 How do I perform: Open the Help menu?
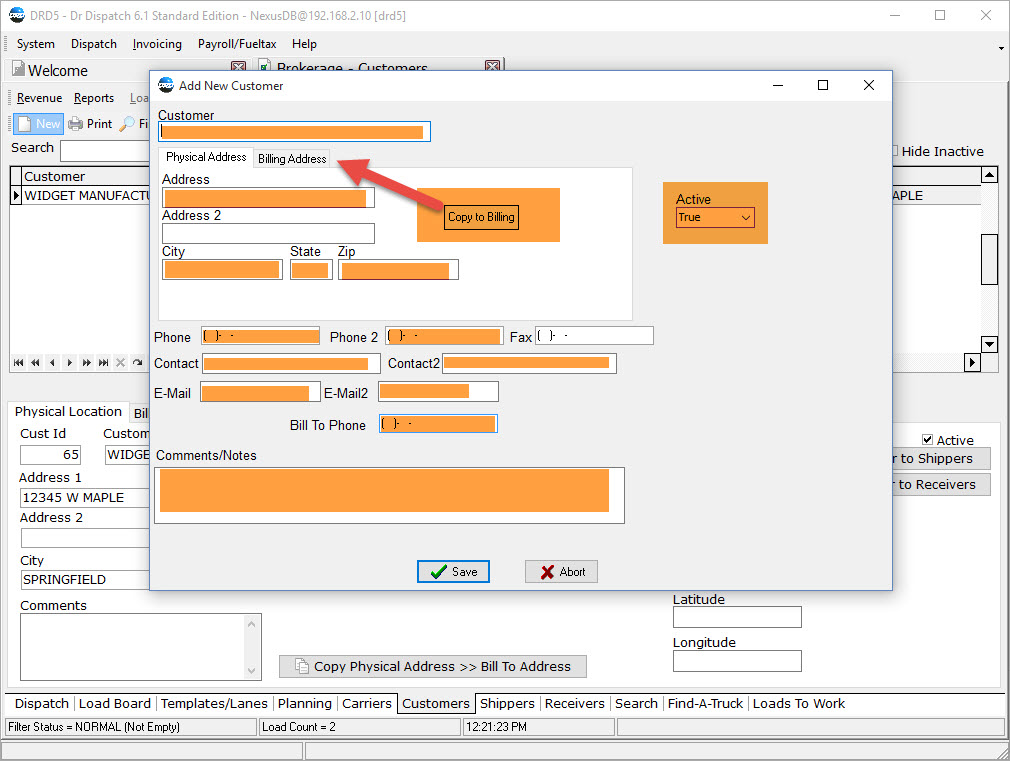(x=304, y=44)
